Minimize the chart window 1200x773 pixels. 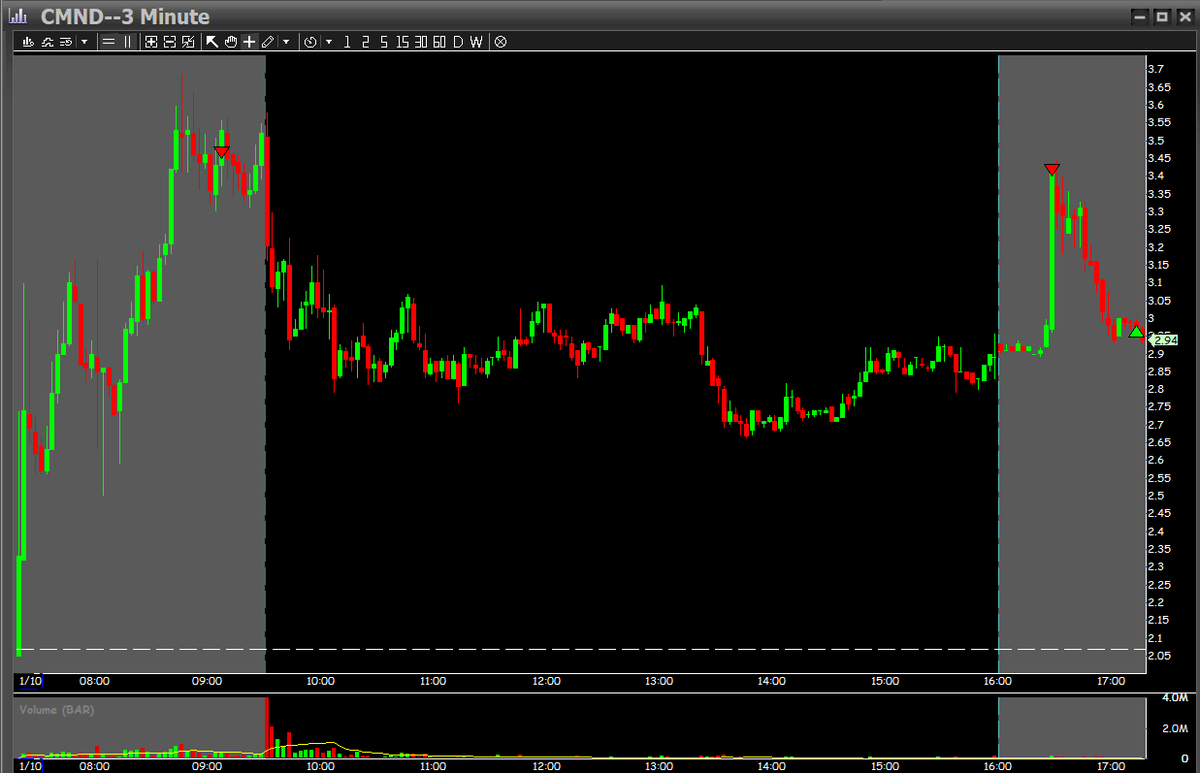[1140, 16]
